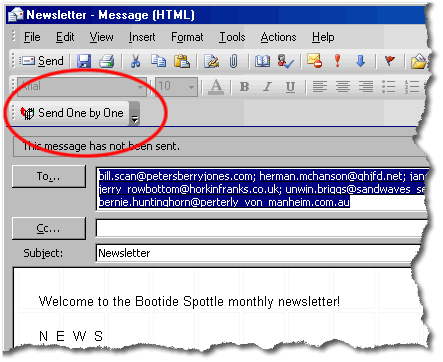
Task: Click into the To recipients field
Action: (262, 189)
